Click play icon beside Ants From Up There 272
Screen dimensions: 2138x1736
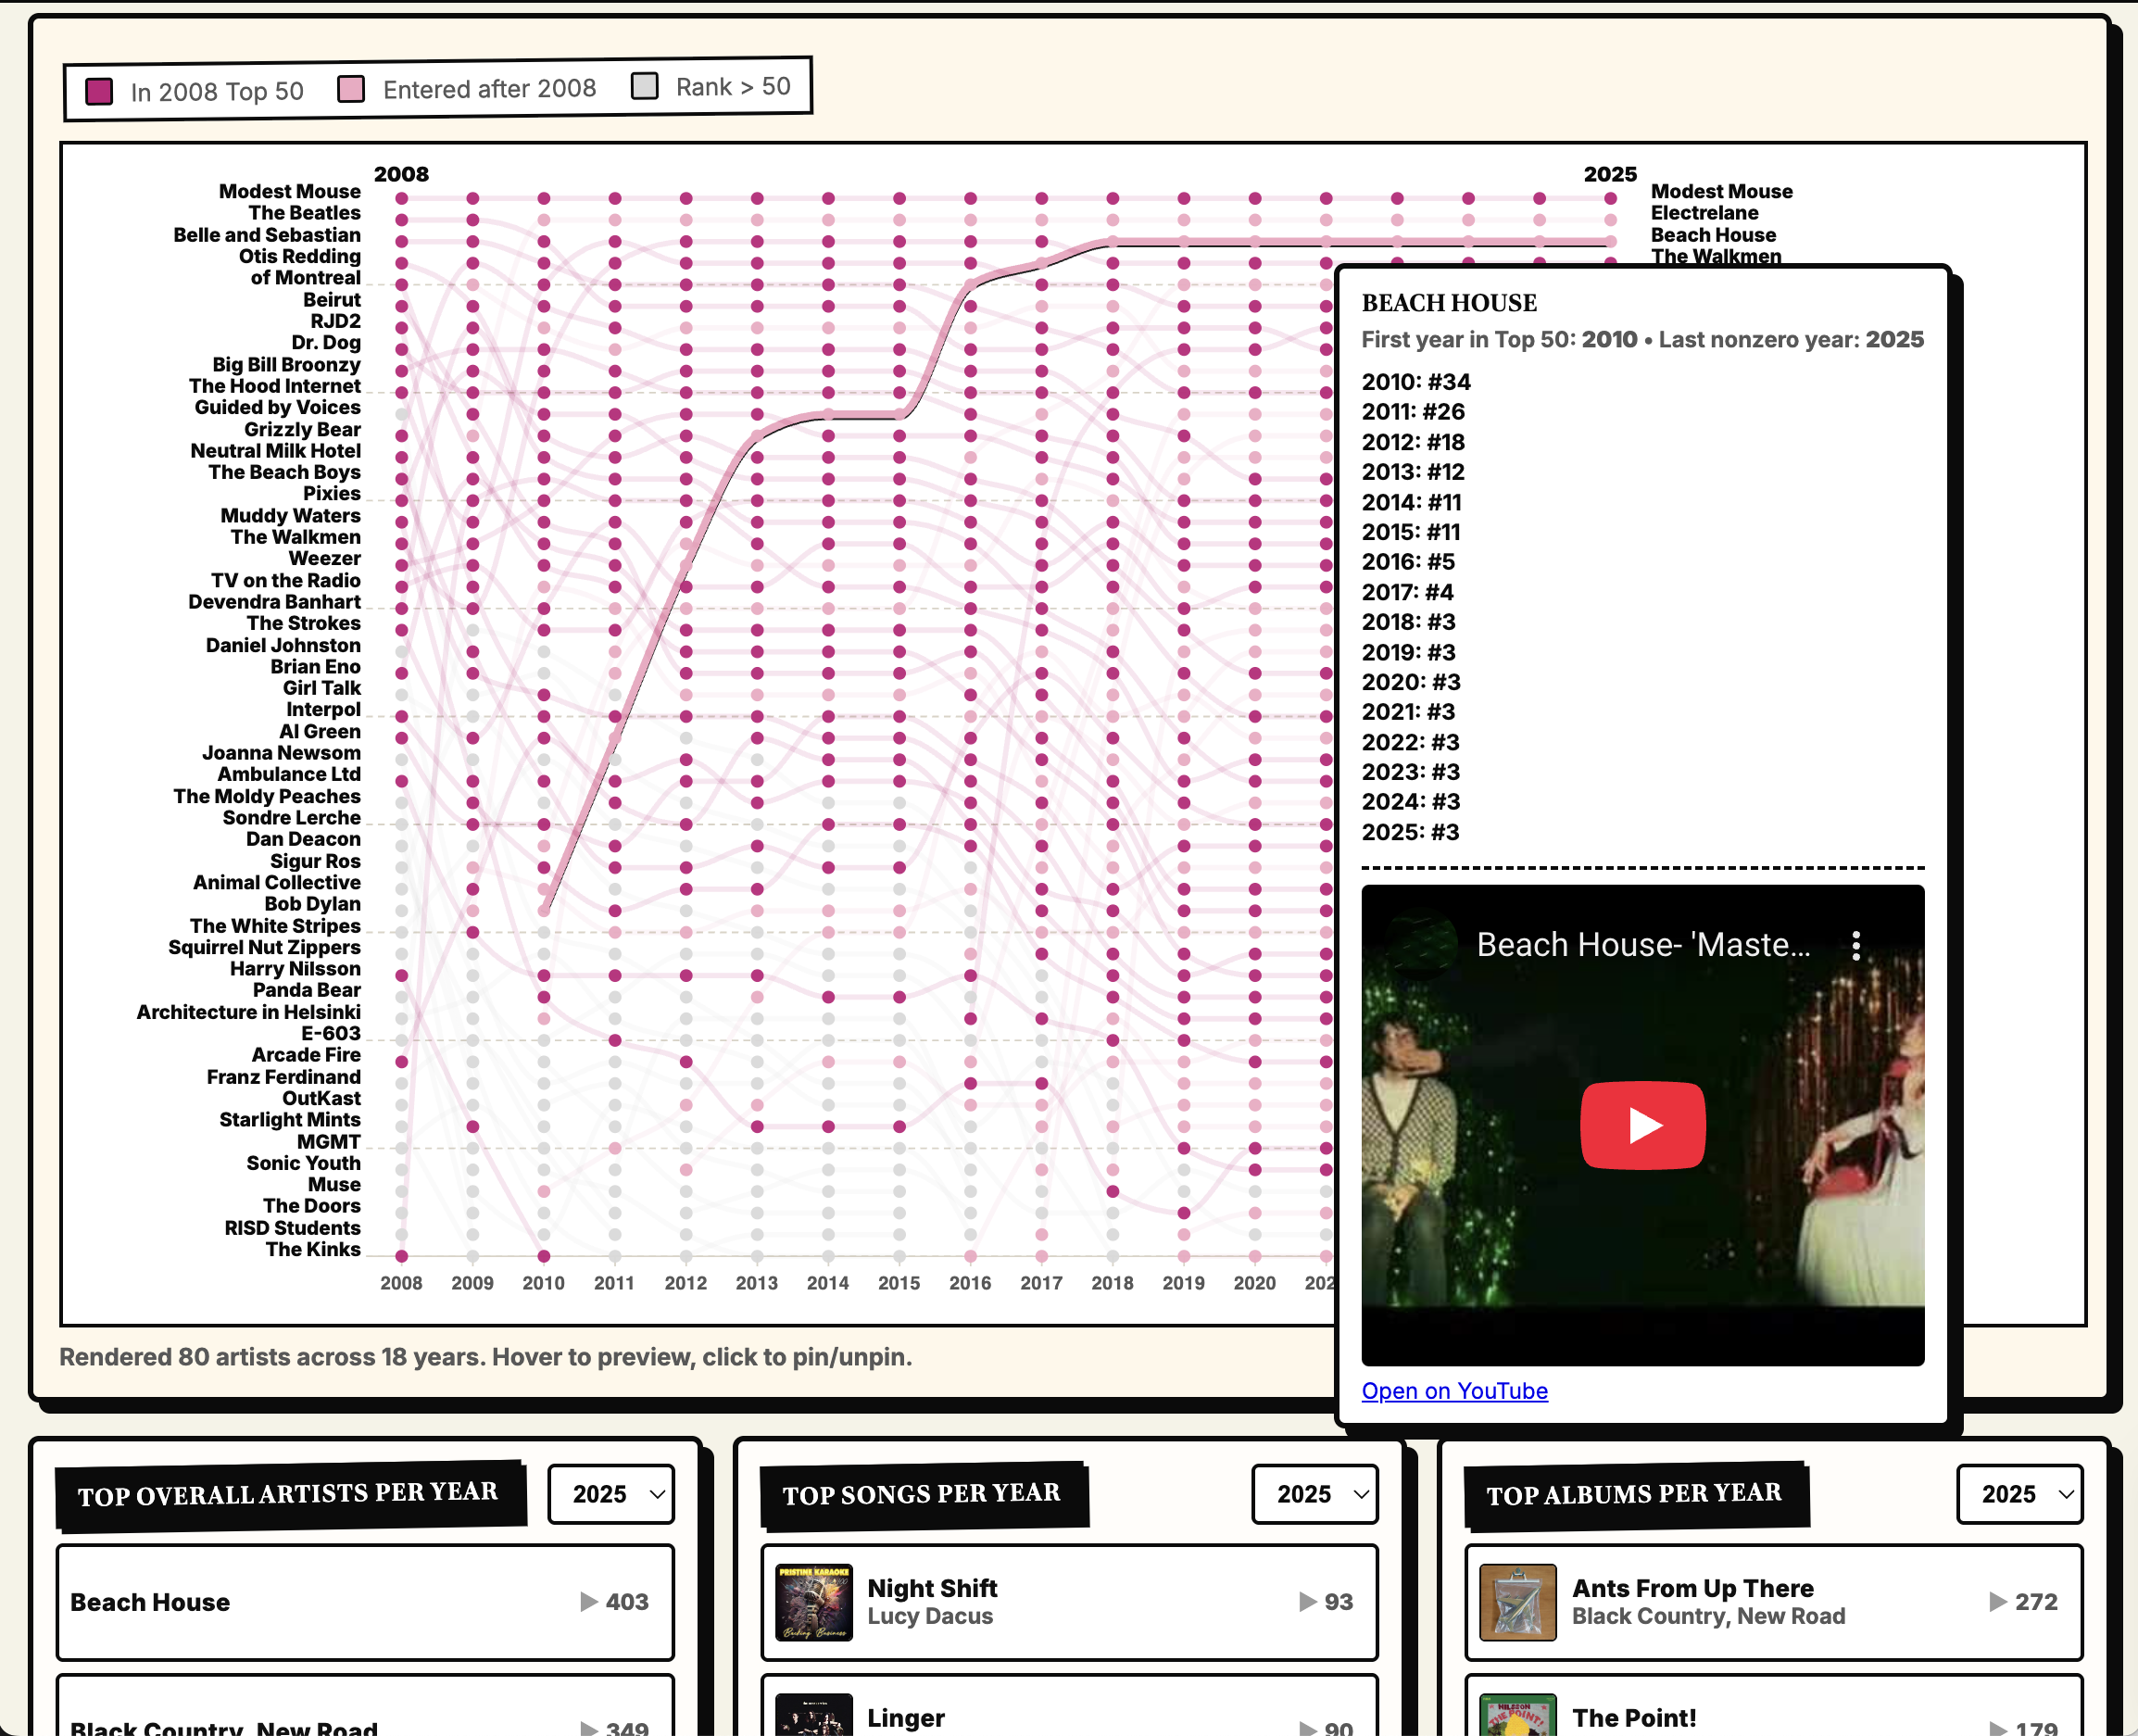click(x=1997, y=1602)
